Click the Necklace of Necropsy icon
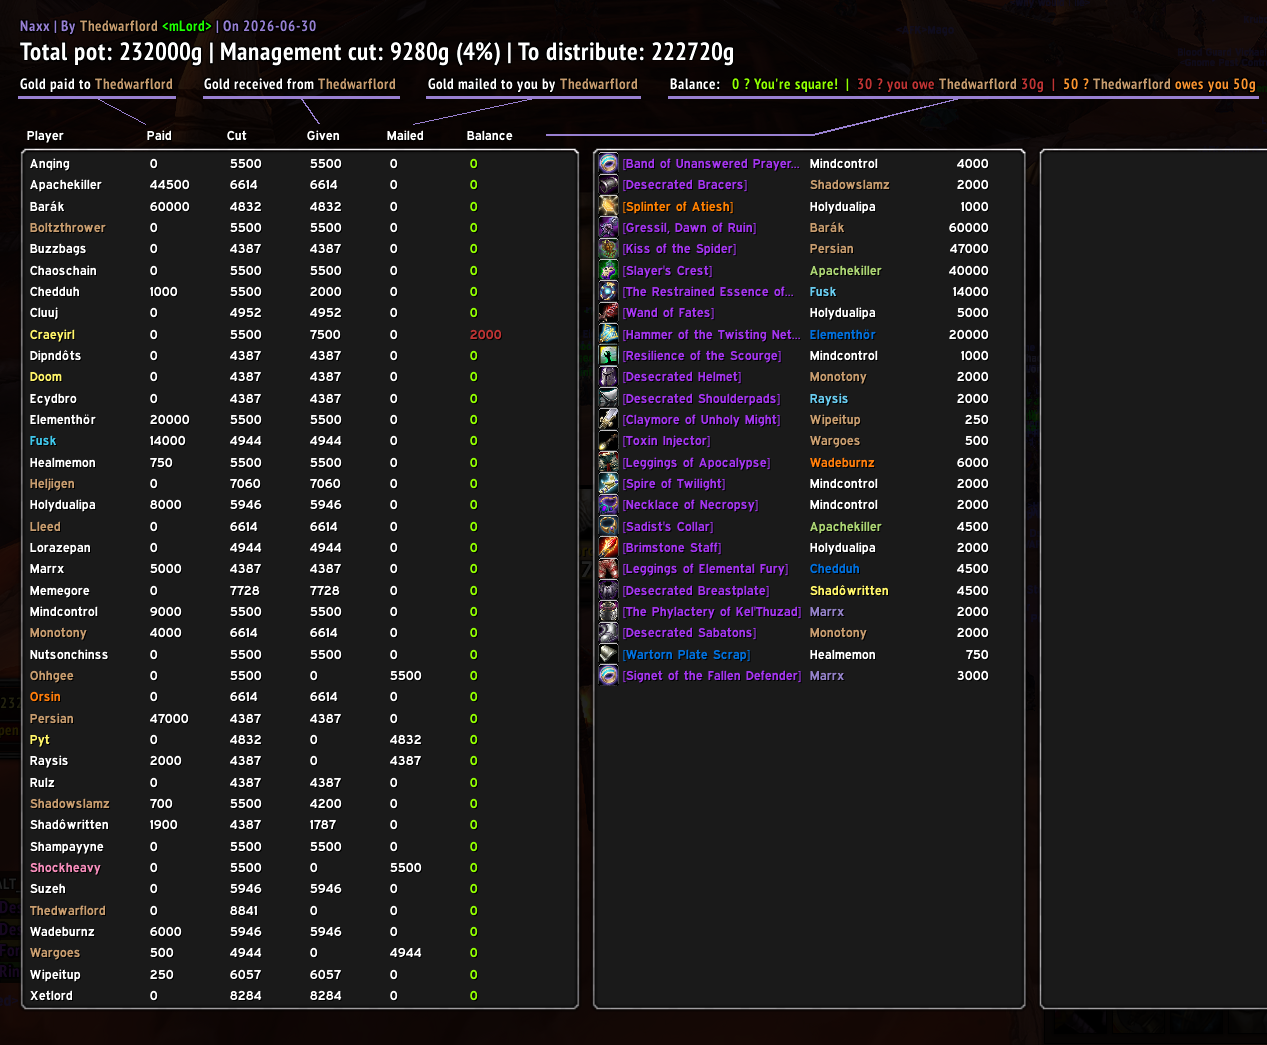 pos(608,505)
